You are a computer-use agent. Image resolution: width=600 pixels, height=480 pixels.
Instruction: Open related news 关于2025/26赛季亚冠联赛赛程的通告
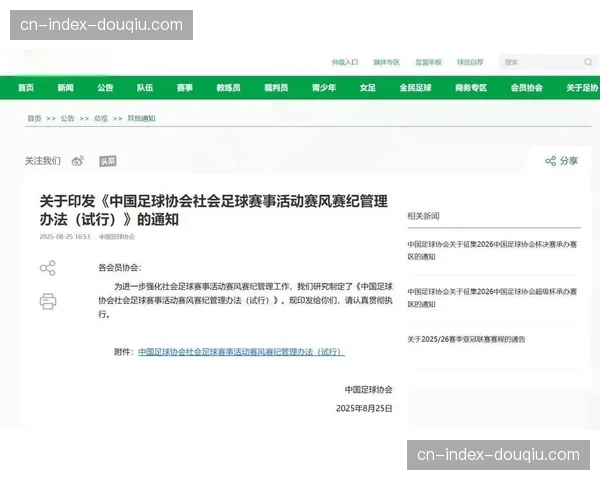466,339
